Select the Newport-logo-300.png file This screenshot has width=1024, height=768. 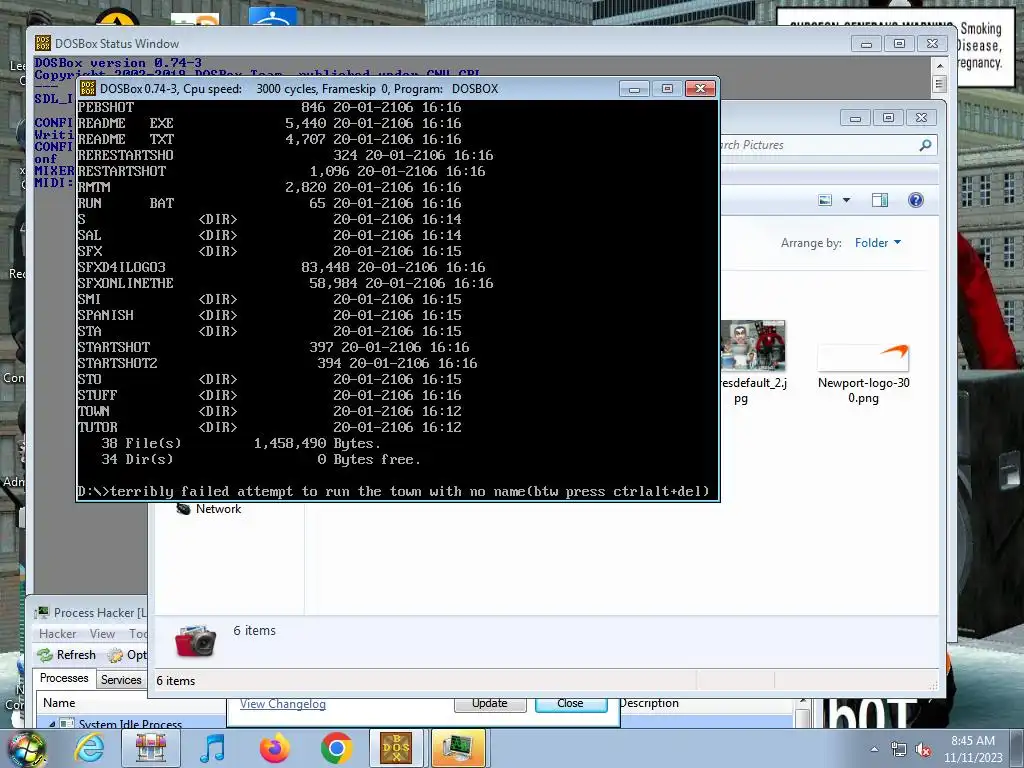coord(863,374)
